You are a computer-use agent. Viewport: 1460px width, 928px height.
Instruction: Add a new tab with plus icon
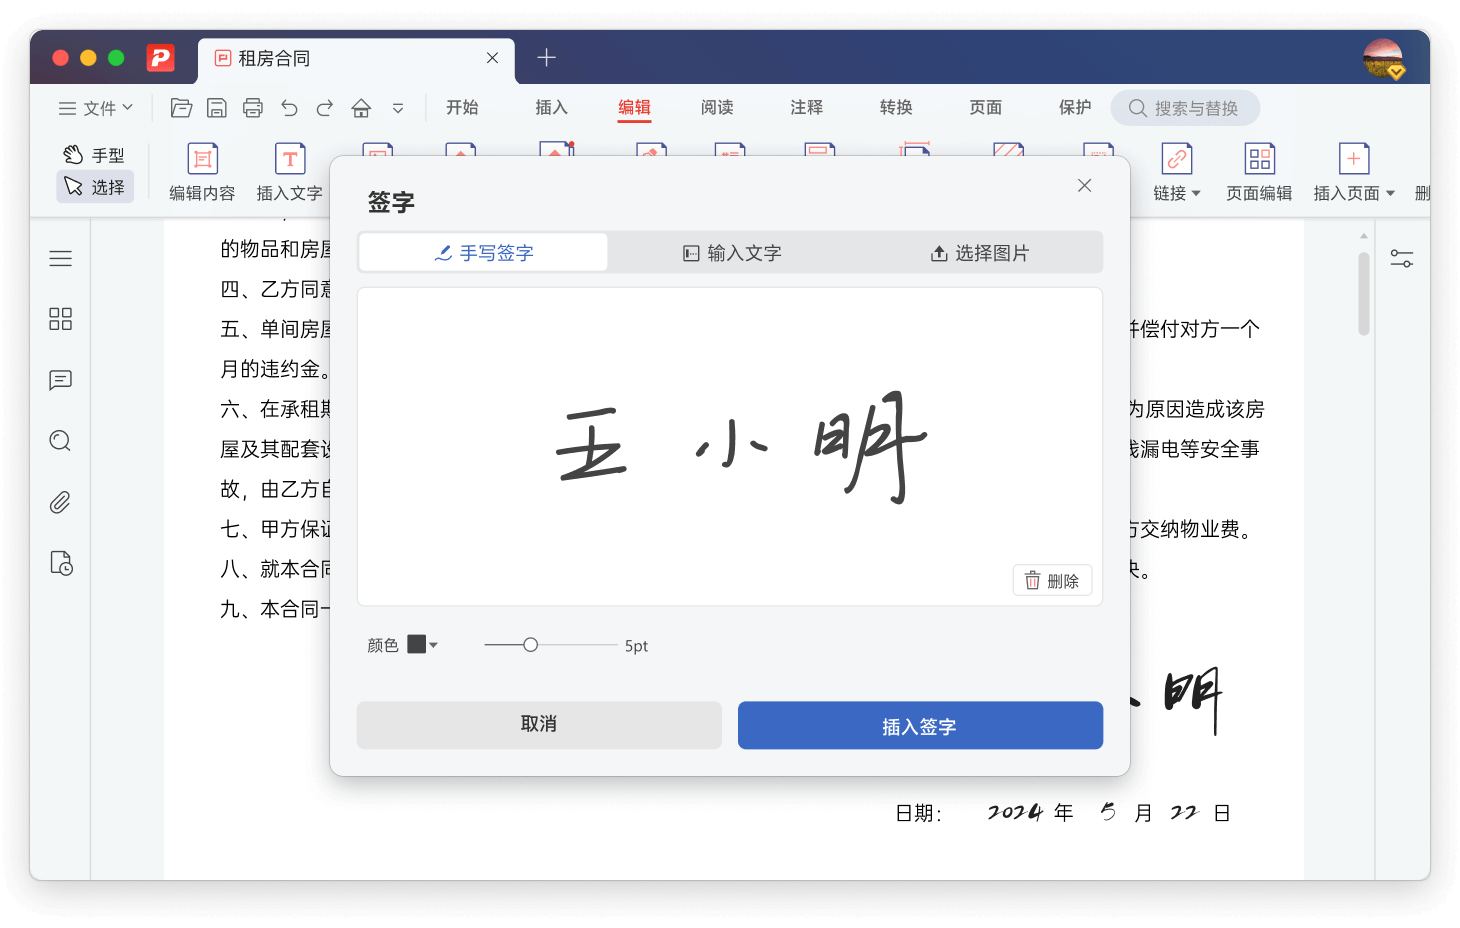546,58
